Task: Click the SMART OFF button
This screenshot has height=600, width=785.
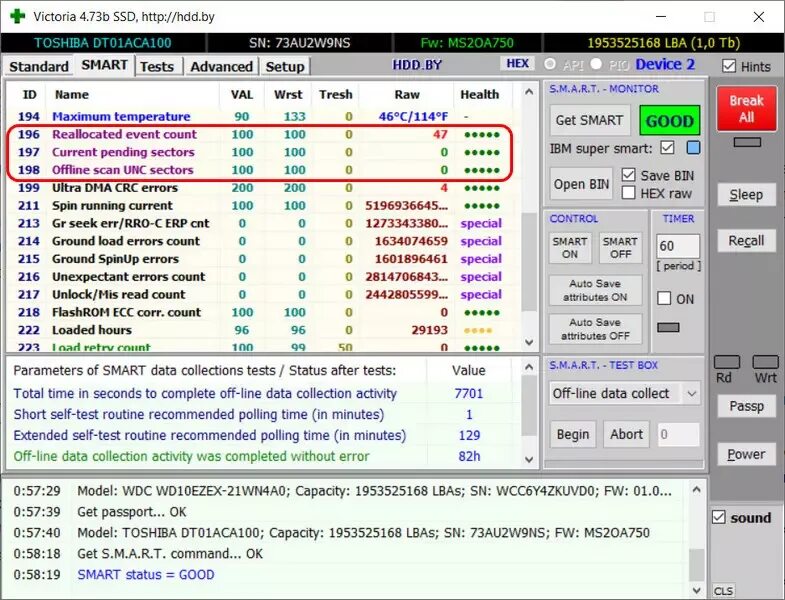Action: (x=620, y=248)
